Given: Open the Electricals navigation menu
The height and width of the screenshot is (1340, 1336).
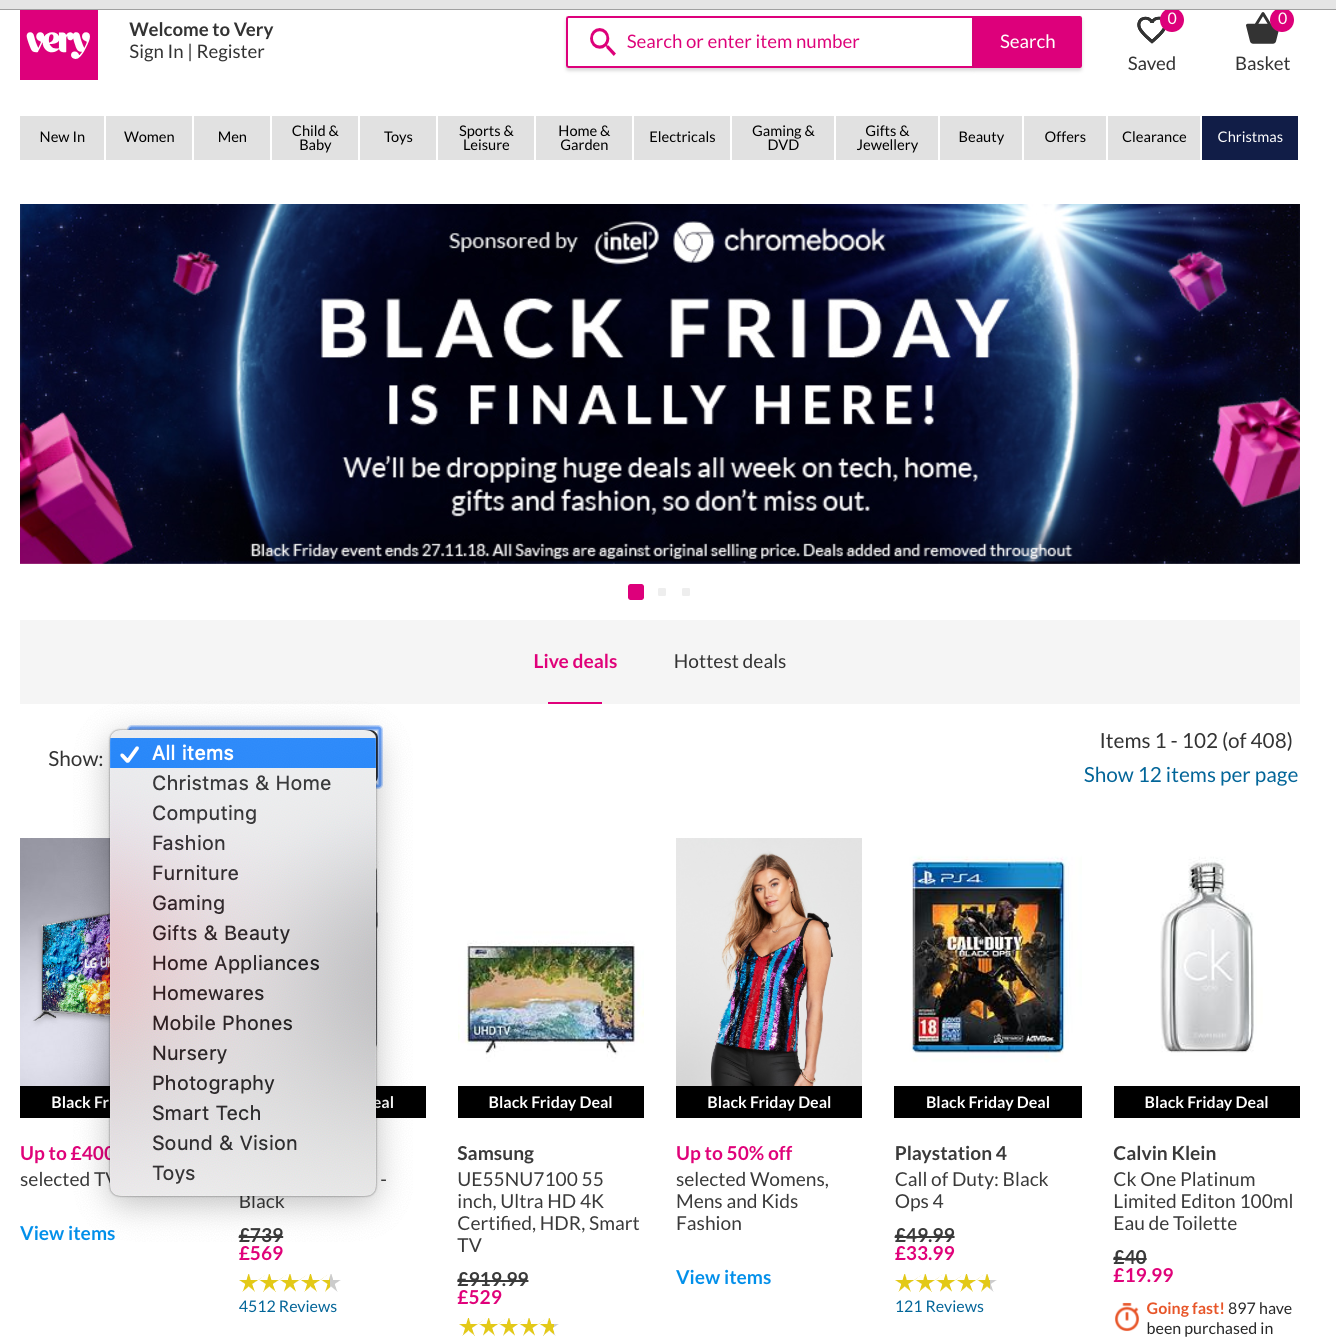Looking at the screenshot, I should coord(682,138).
